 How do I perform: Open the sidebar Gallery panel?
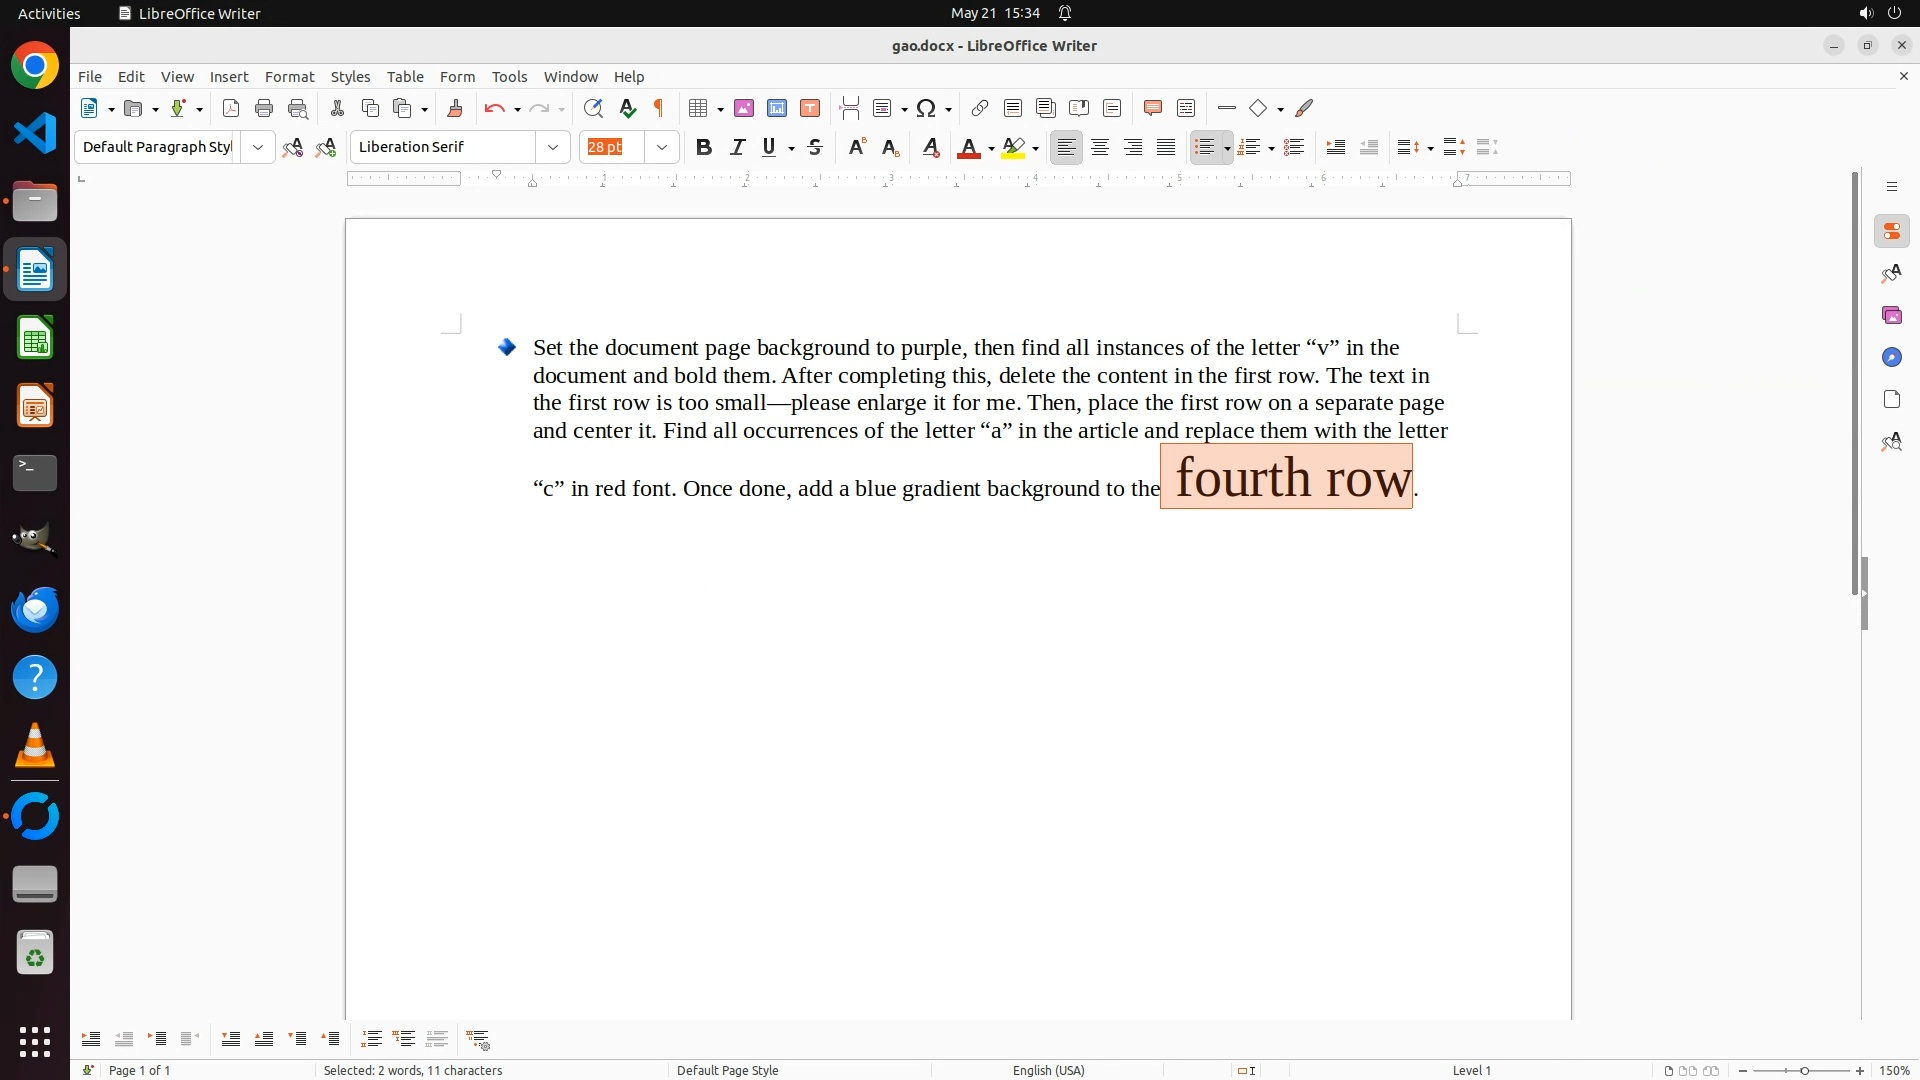click(x=1891, y=315)
